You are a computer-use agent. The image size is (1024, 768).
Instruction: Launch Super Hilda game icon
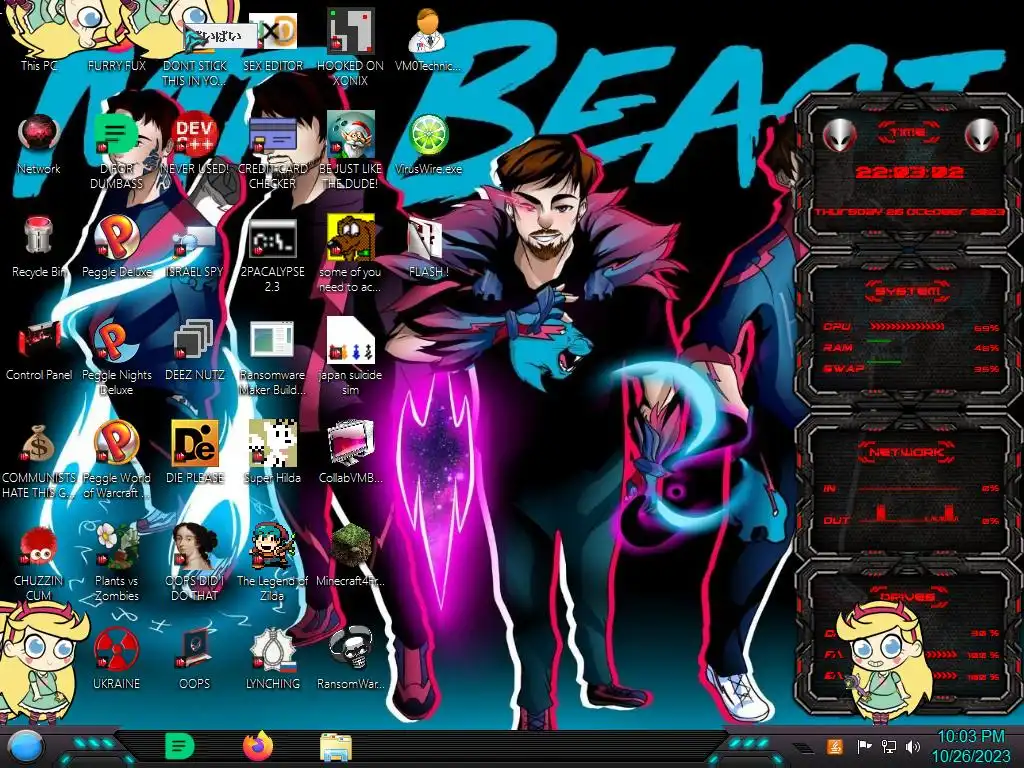(272, 453)
